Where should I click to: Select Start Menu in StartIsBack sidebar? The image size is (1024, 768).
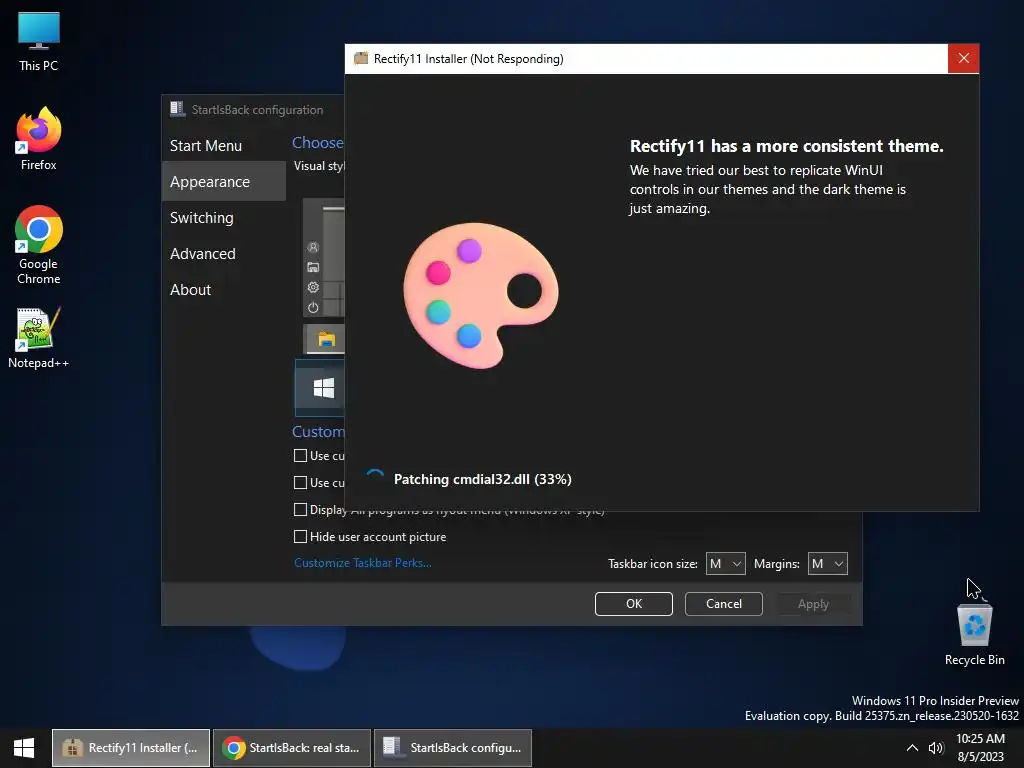(x=223, y=146)
